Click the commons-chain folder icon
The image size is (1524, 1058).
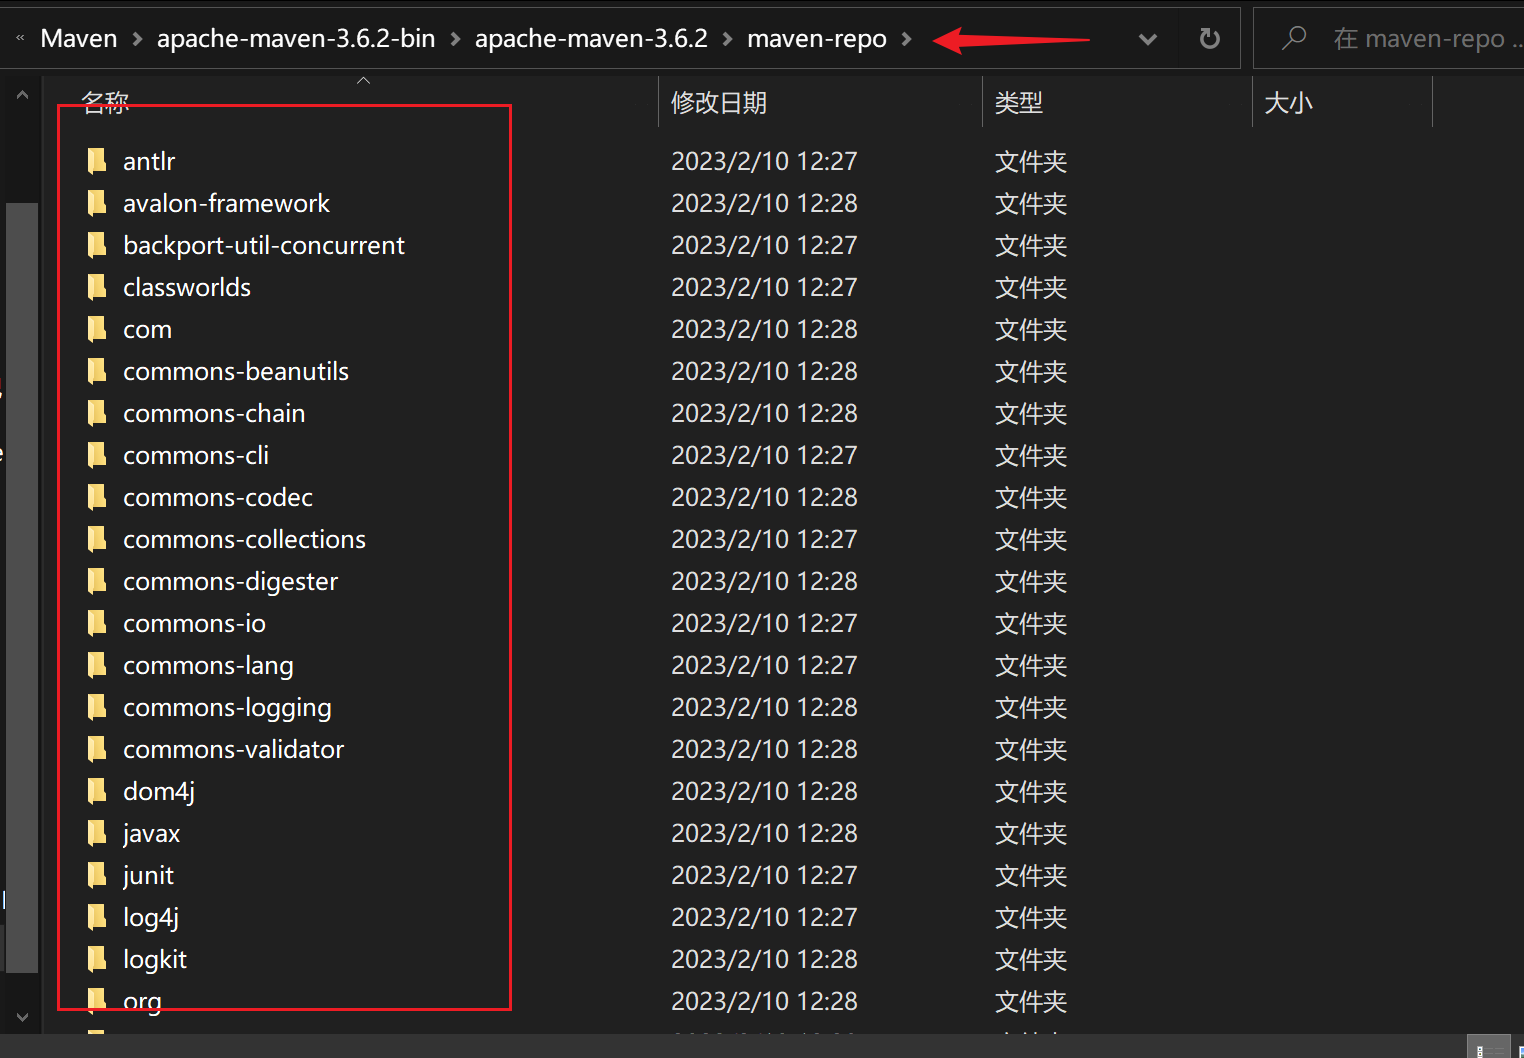[x=97, y=413]
